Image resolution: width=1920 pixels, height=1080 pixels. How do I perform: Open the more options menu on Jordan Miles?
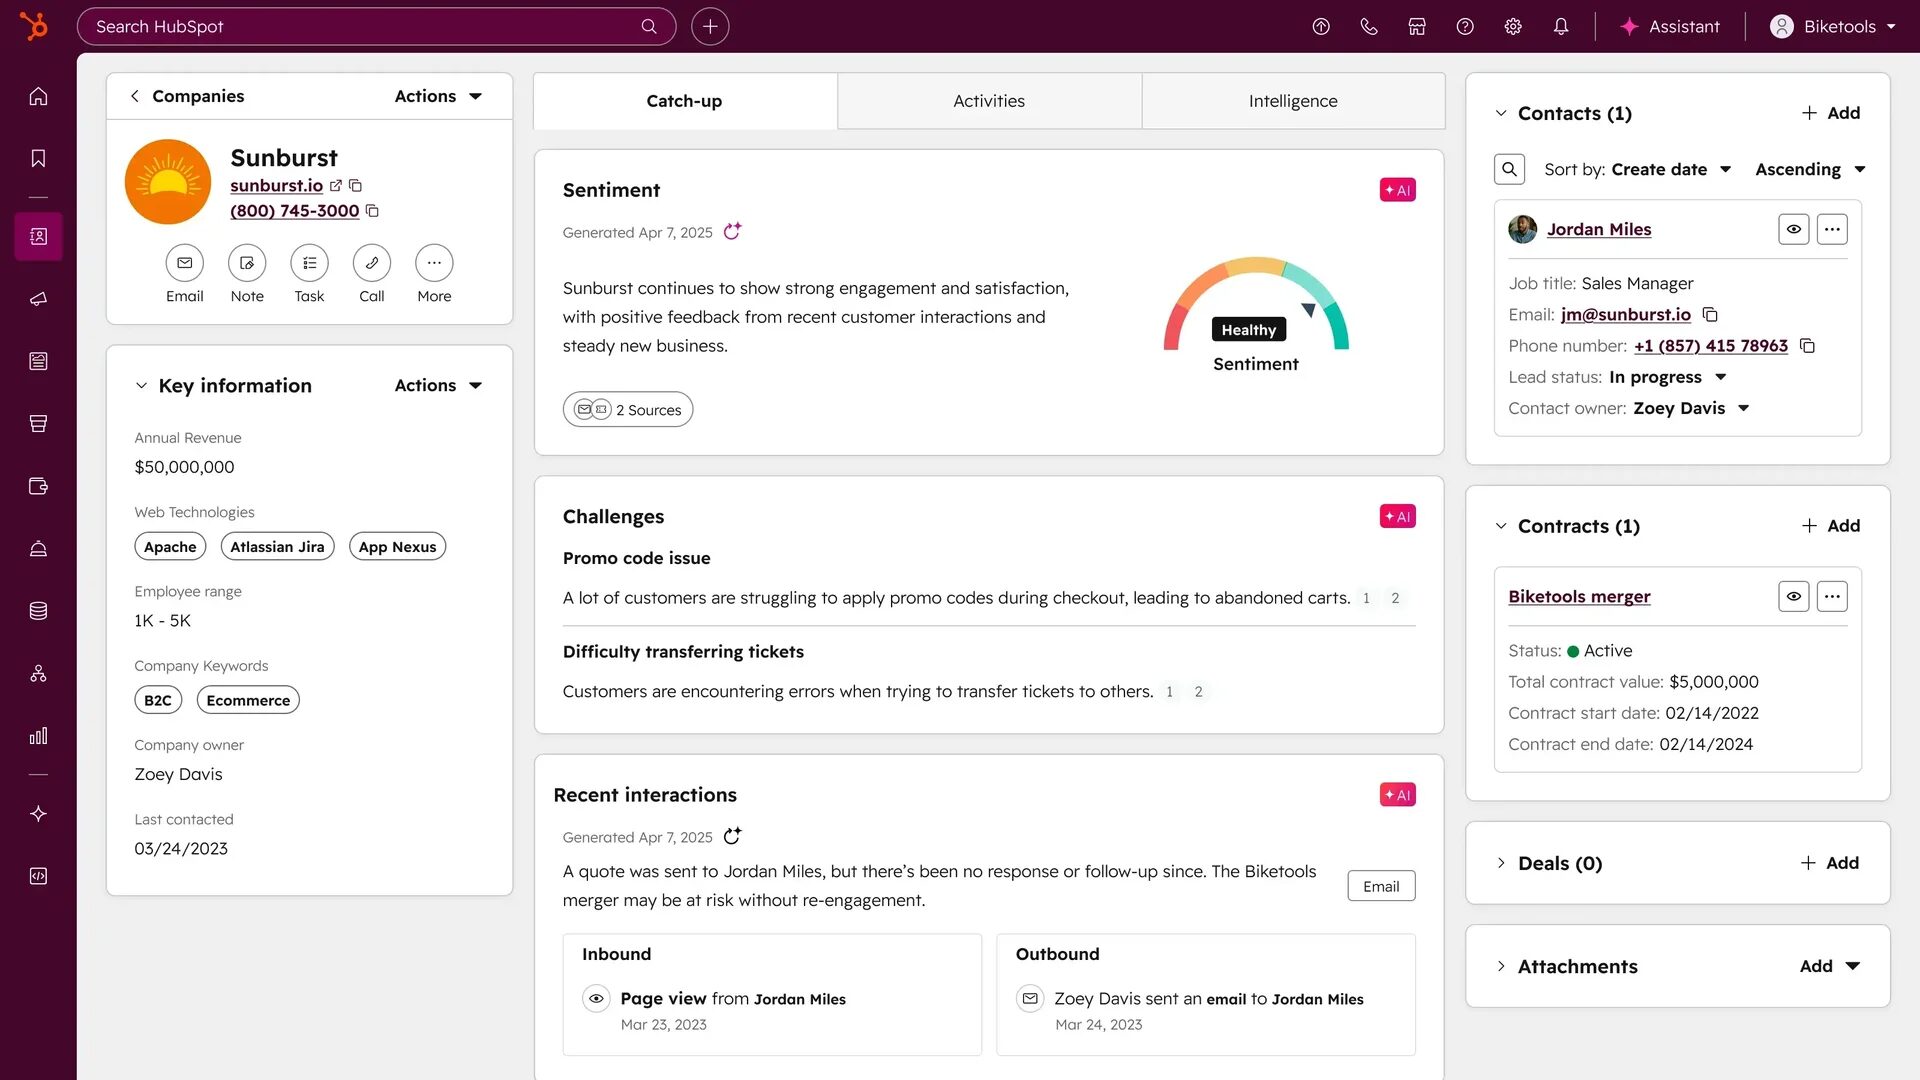[1832, 229]
